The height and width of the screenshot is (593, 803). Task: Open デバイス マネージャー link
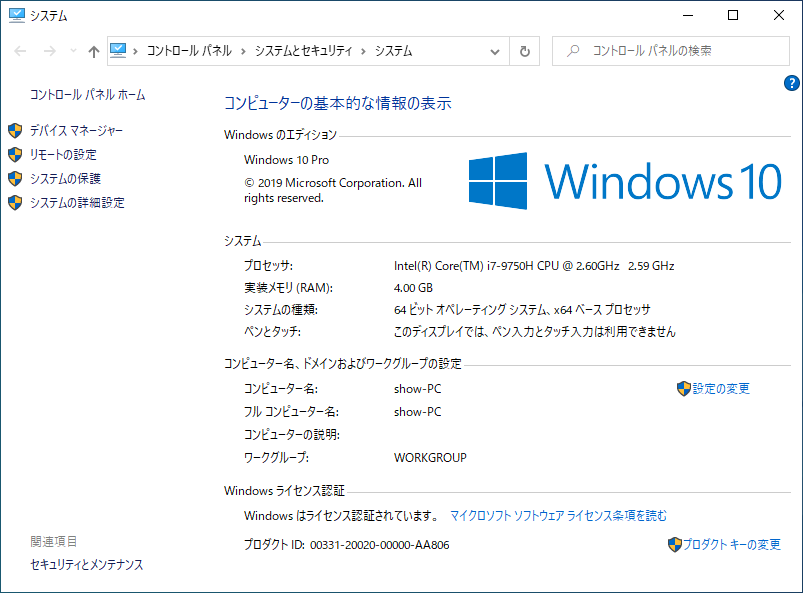tap(76, 131)
